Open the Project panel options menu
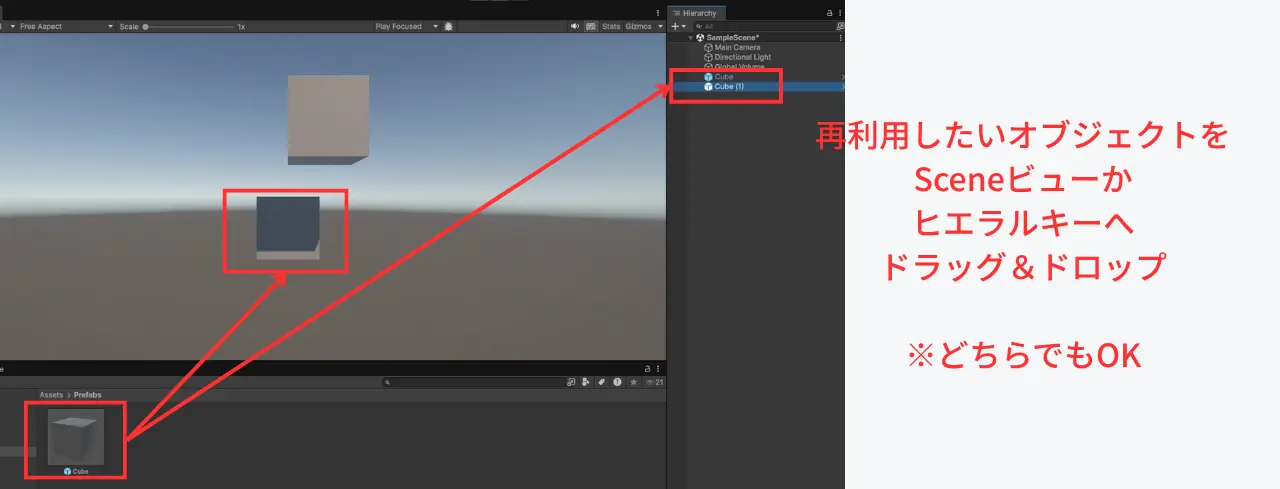The image size is (1280, 489). pyautogui.click(x=658, y=369)
